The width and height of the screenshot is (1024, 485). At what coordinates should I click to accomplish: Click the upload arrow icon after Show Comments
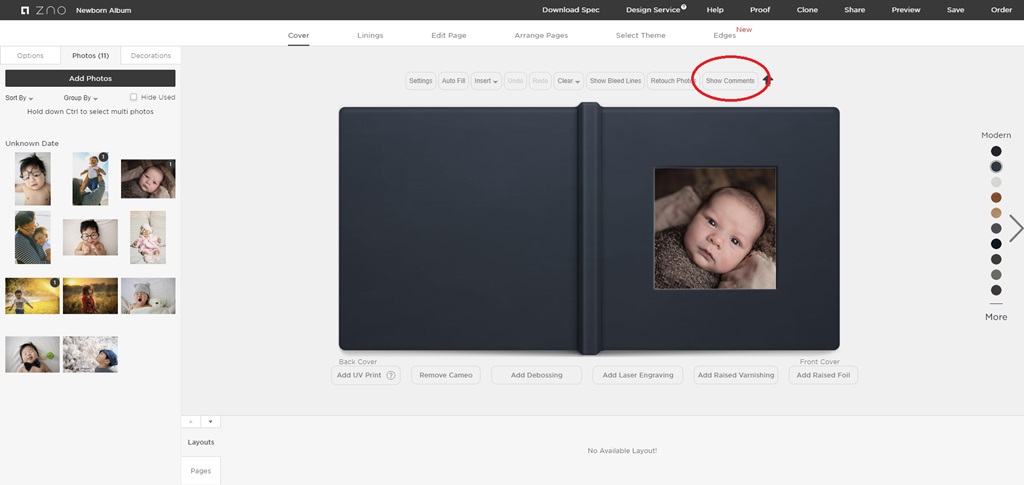[768, 80]
